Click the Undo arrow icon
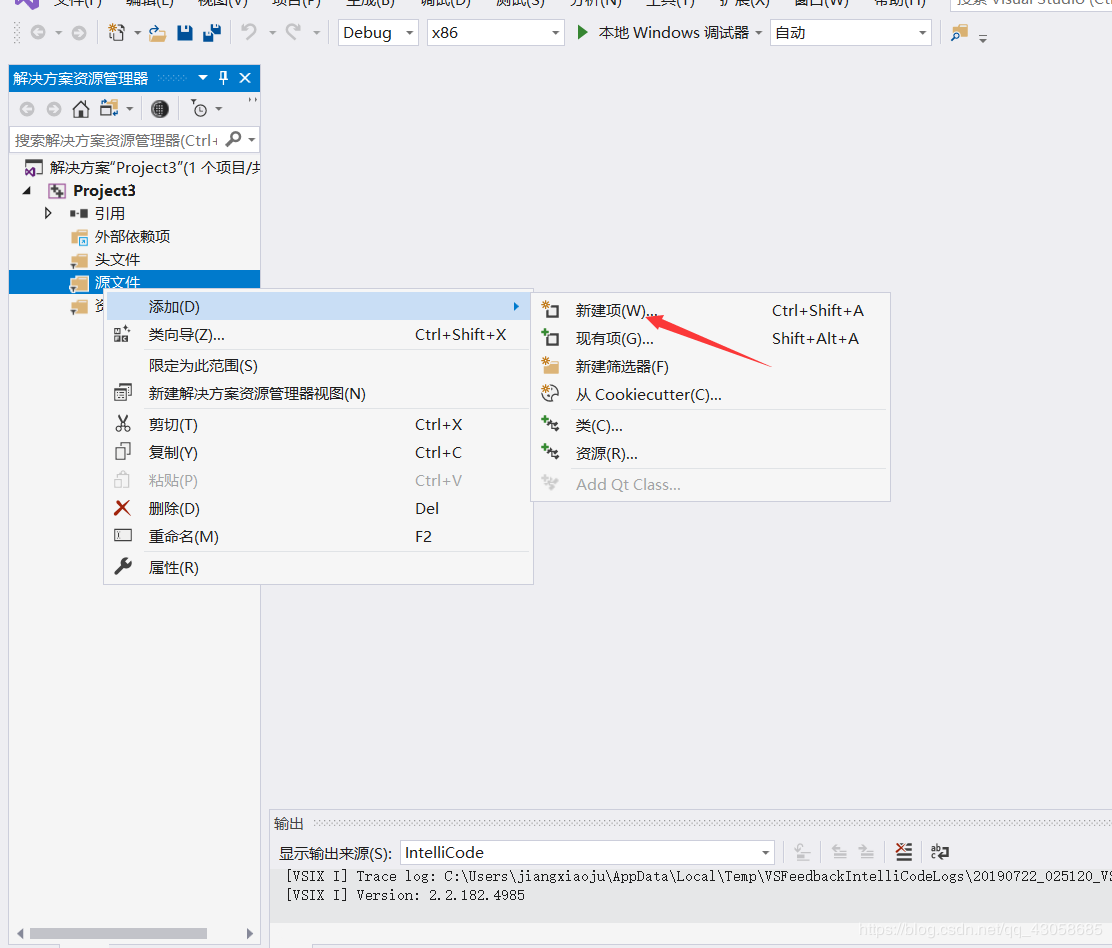This screenshot has width=1112, height=948. point(251,32)
